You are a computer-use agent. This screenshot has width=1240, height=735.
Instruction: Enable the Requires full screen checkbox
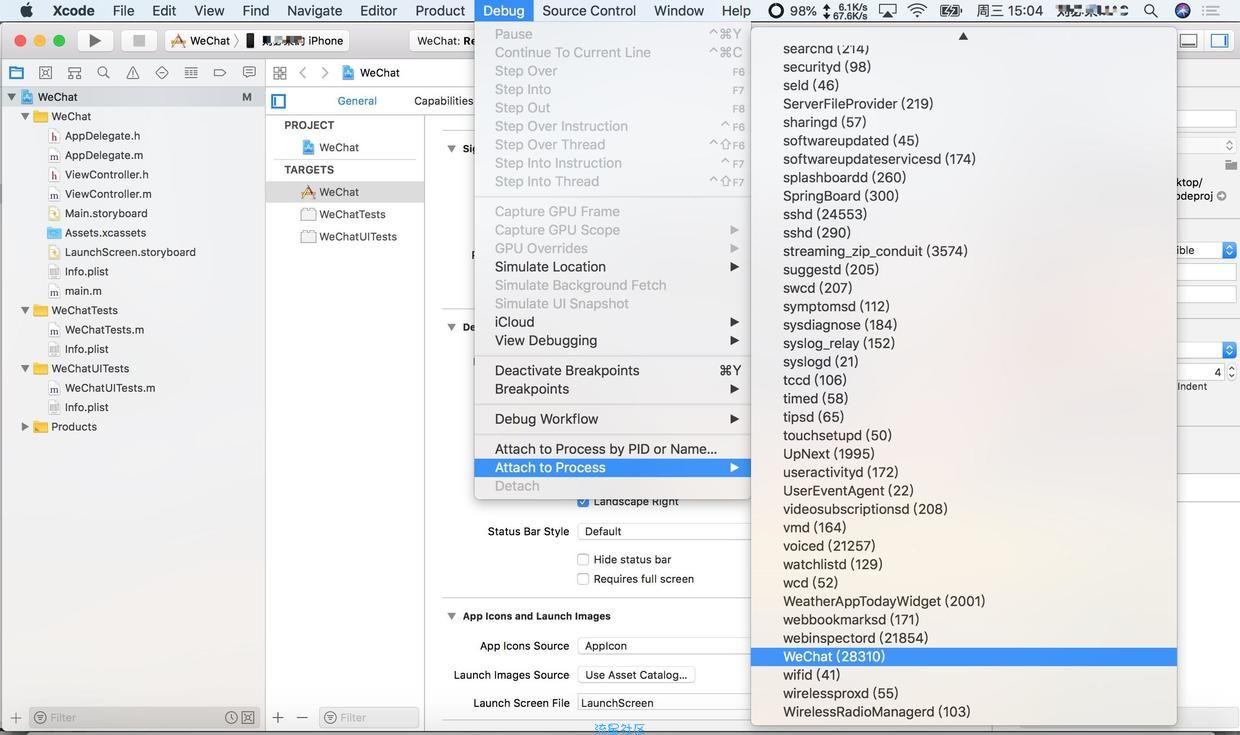(583, 579)
